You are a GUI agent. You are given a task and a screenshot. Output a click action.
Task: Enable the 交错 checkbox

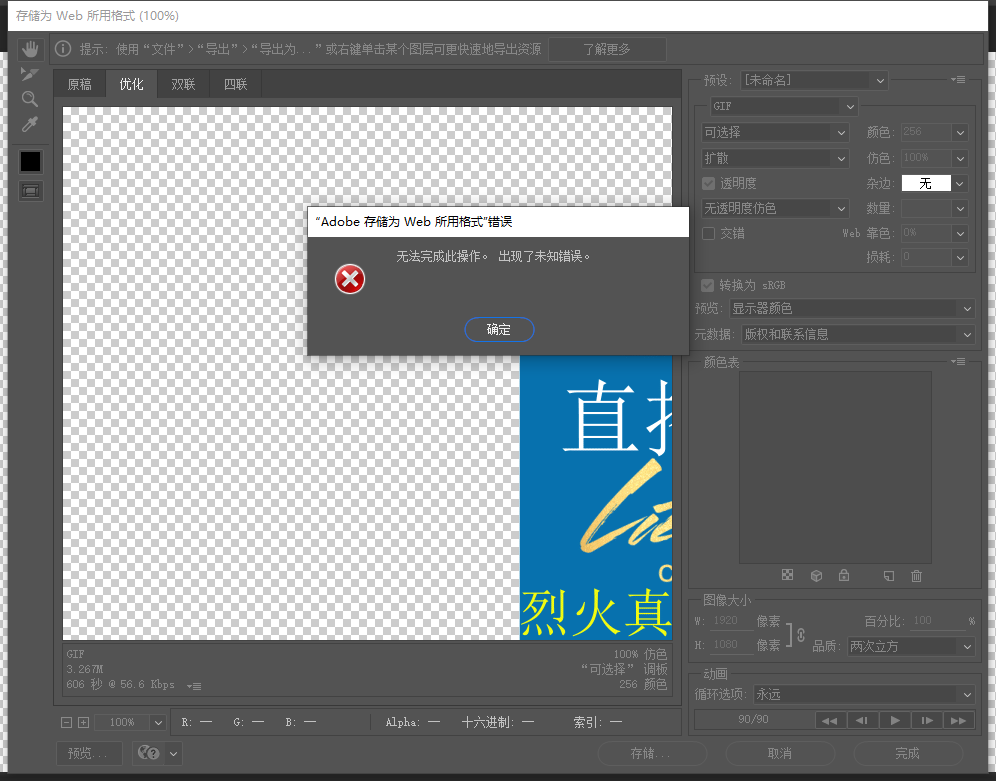click(708, 233)
